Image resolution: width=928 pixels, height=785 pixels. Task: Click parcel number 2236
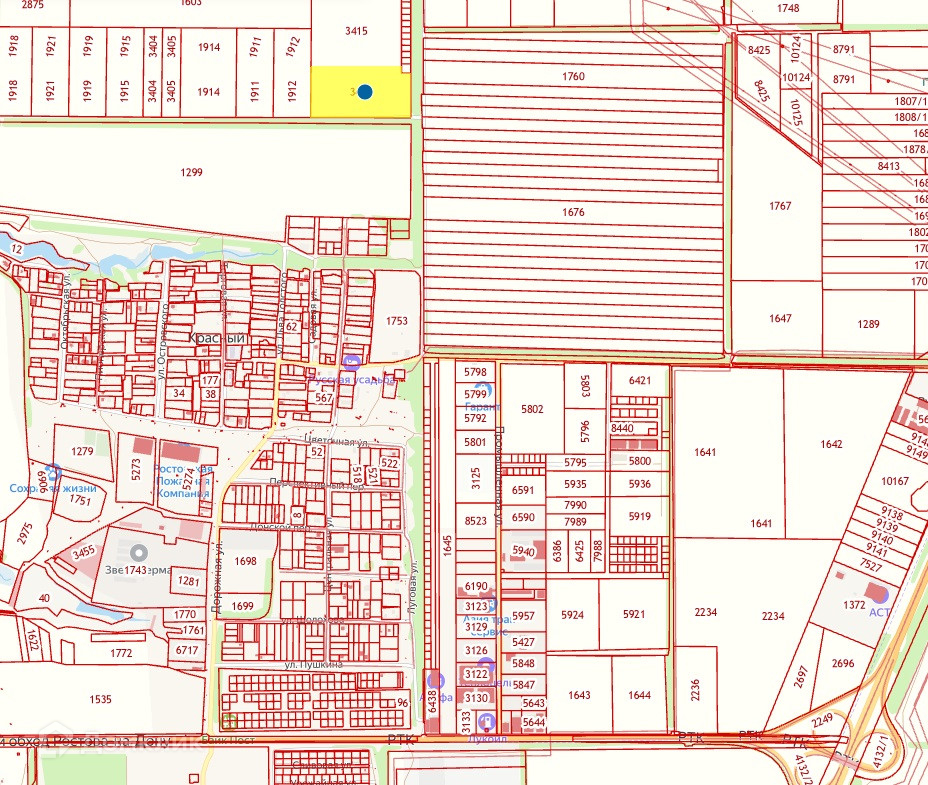695,690
